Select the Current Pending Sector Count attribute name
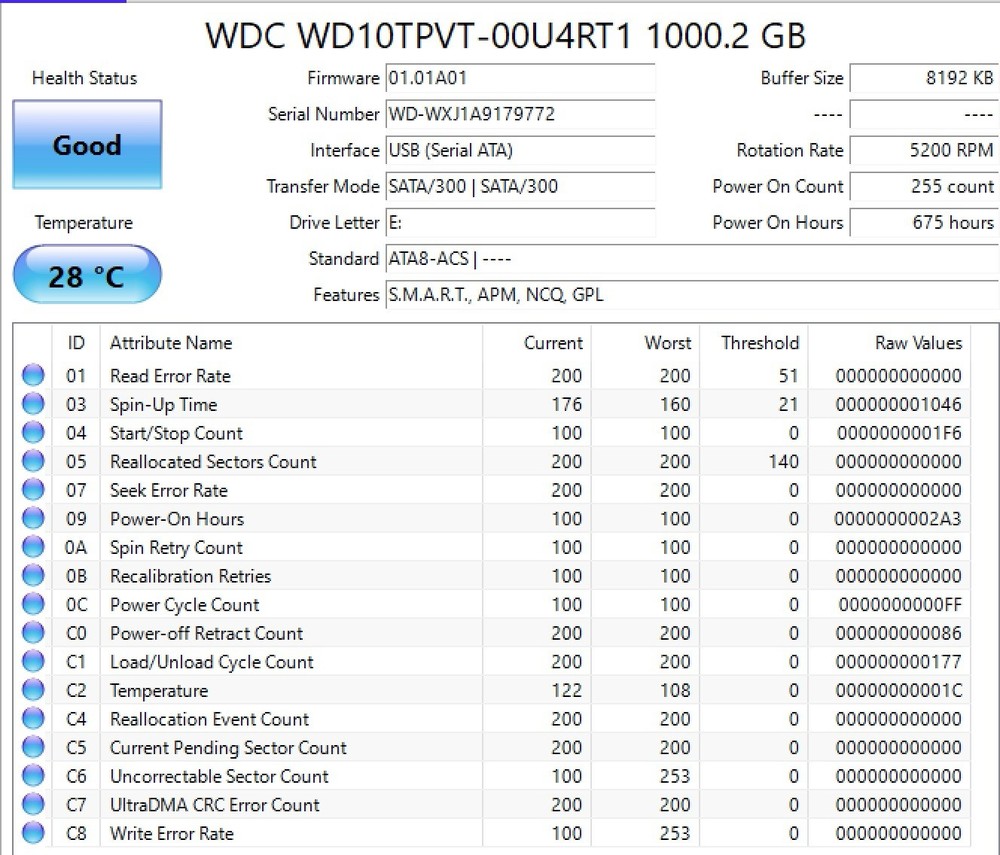This screenshot has height=855, width=1000. pos(228,749)
